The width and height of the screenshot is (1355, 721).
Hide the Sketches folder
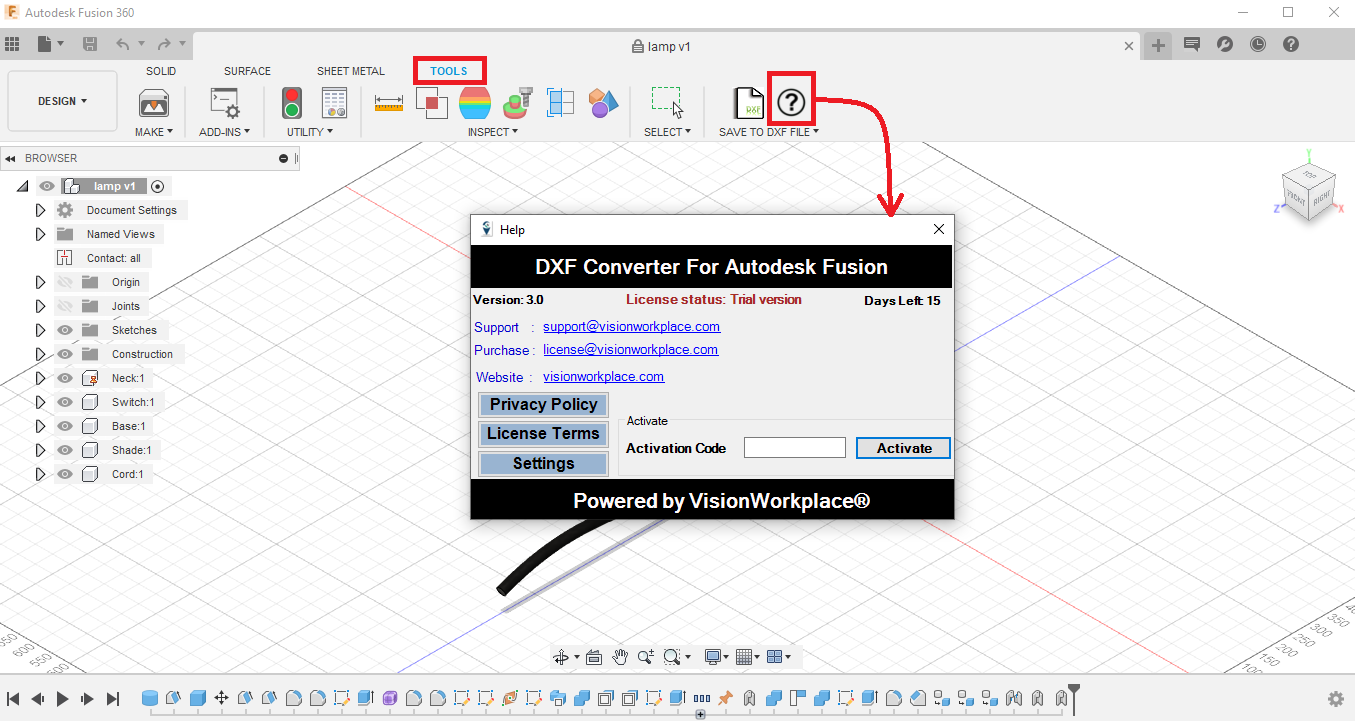coord(65,330)
